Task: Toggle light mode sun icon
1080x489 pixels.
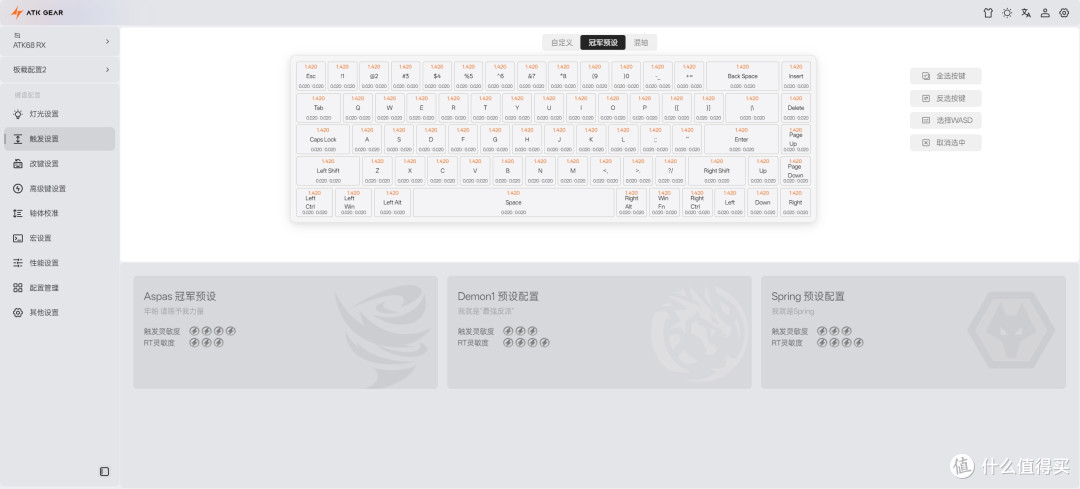Action: point(1007,12)
